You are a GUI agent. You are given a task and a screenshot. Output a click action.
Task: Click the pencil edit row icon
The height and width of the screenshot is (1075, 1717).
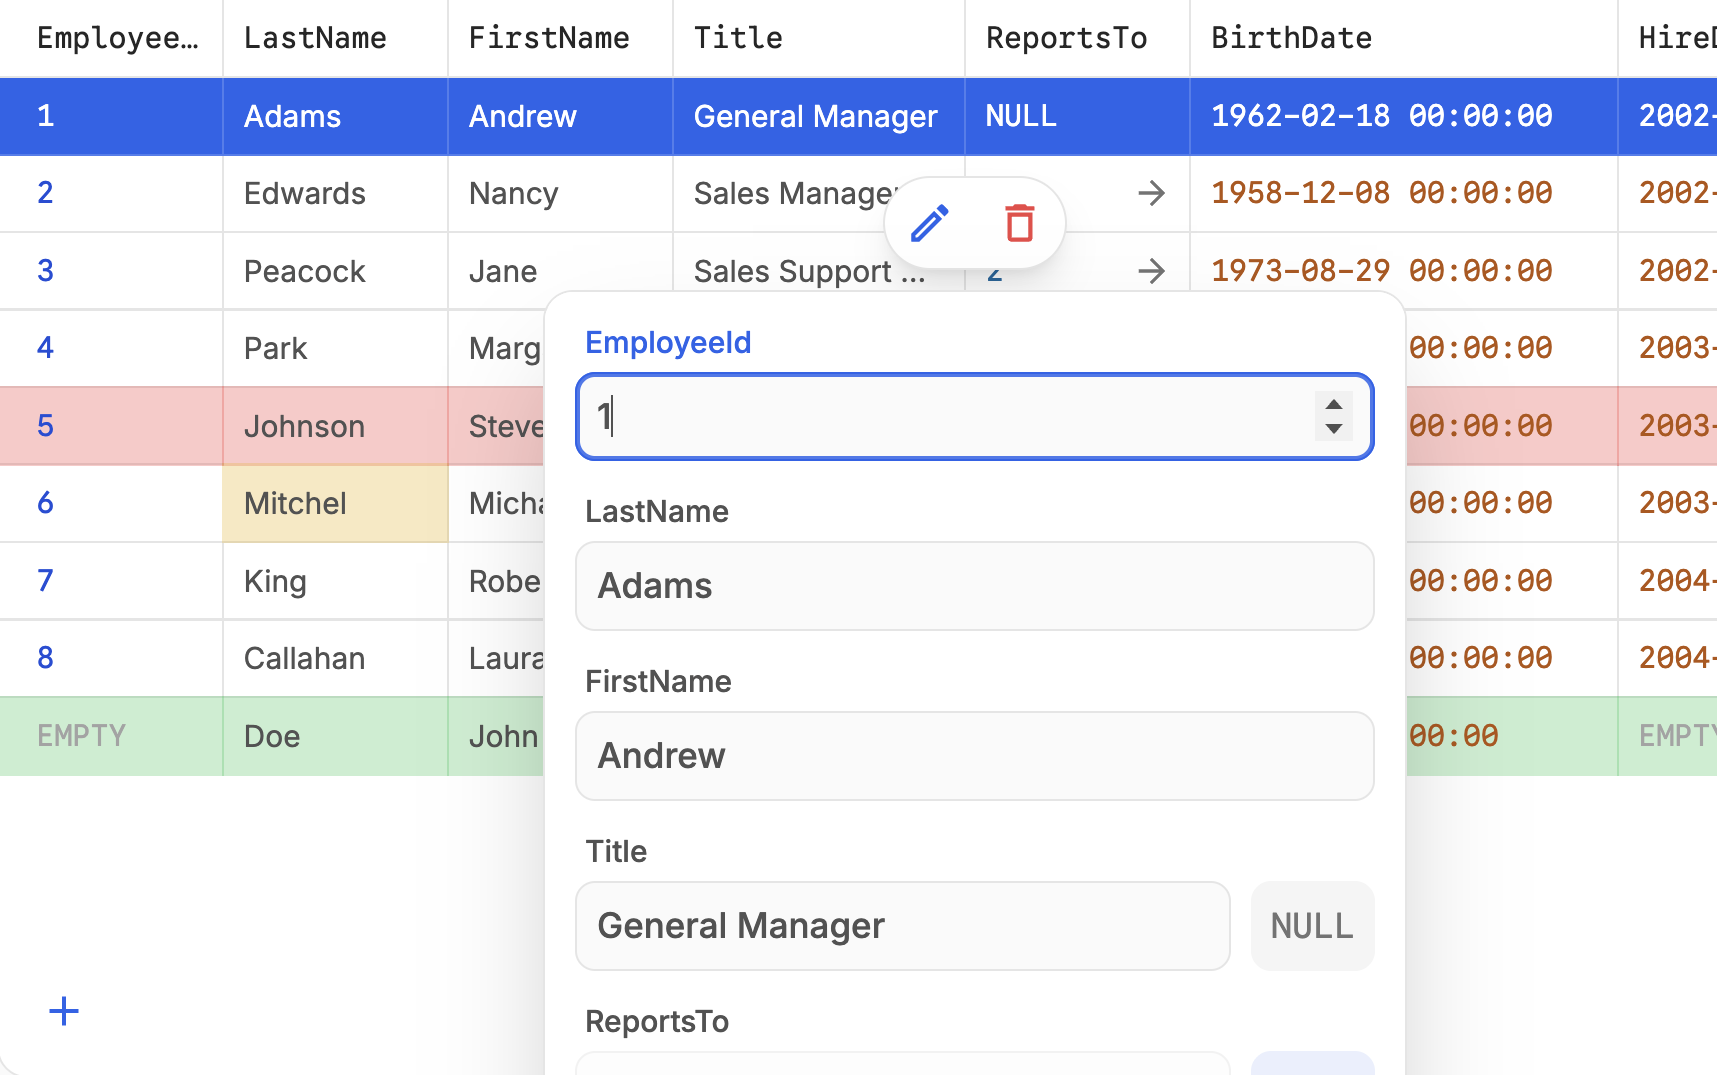pos(929,224)
